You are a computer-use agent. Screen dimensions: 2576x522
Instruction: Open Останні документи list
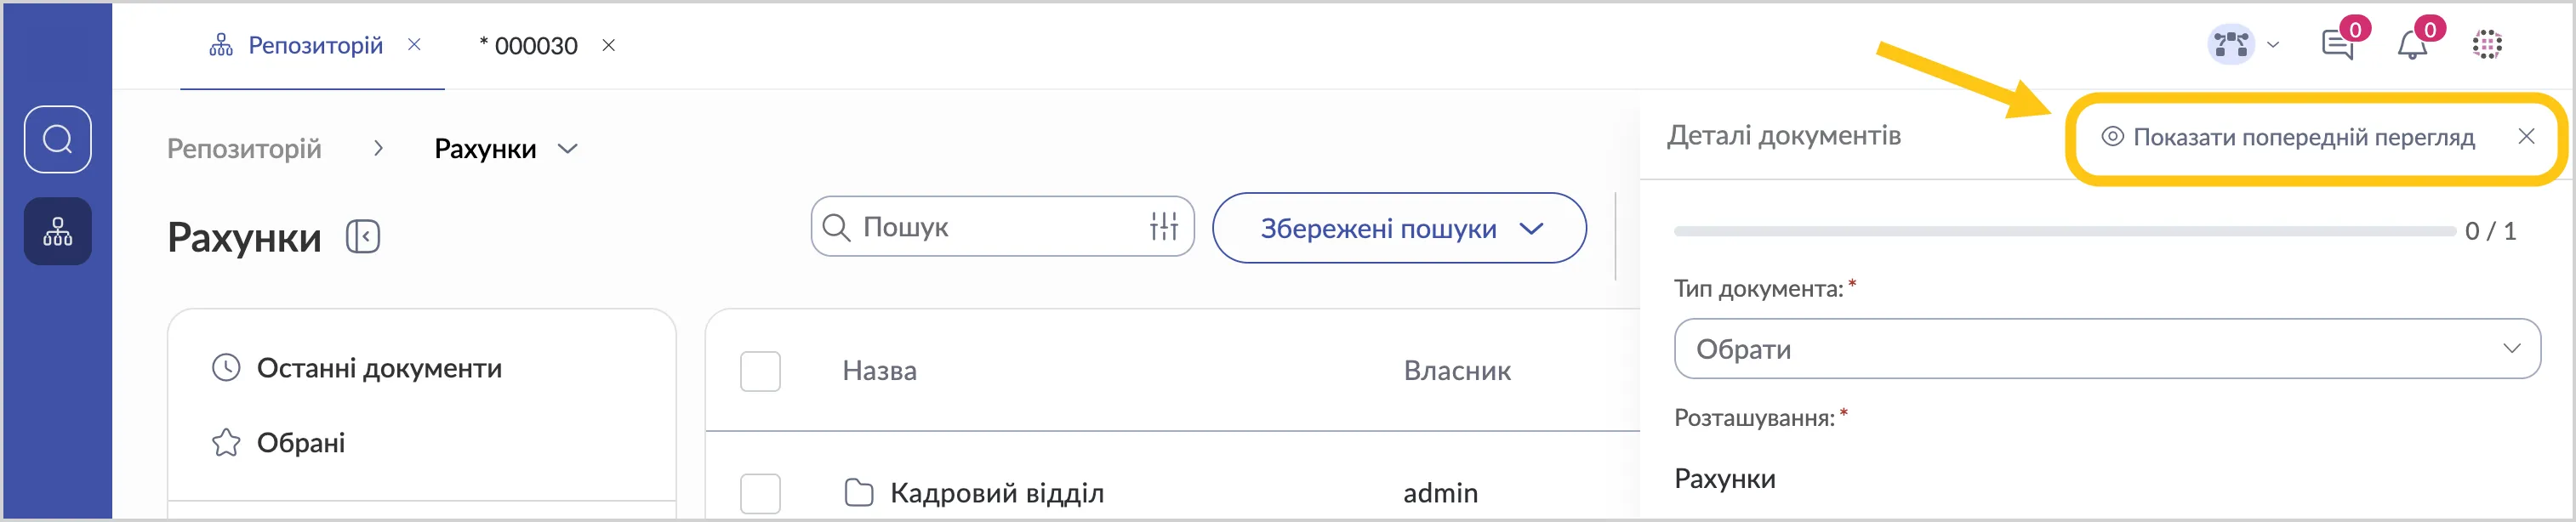[378, 368]
